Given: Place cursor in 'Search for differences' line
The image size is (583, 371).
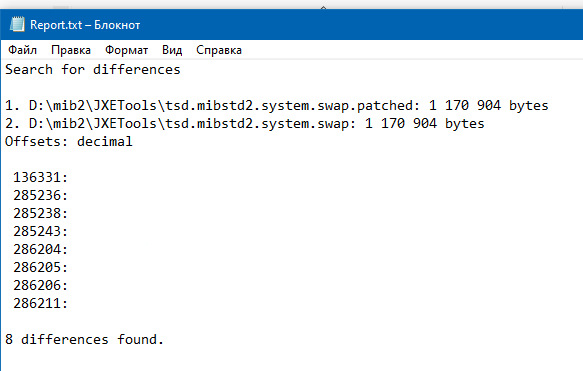Looking at the screenshot, I should click(x=93, y=70).
